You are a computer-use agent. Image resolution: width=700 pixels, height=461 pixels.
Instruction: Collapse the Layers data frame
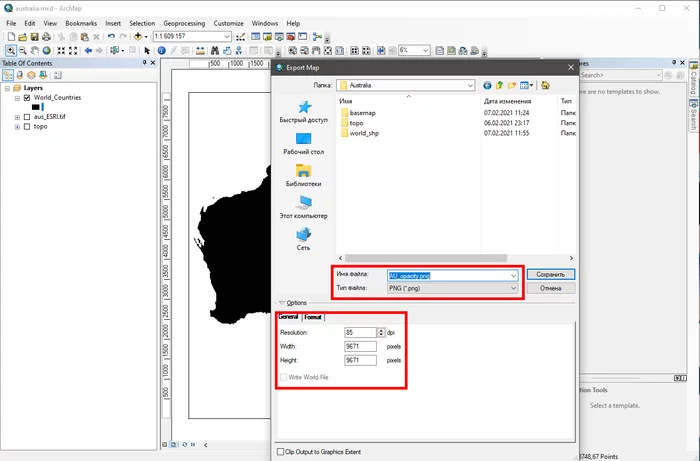7,88
